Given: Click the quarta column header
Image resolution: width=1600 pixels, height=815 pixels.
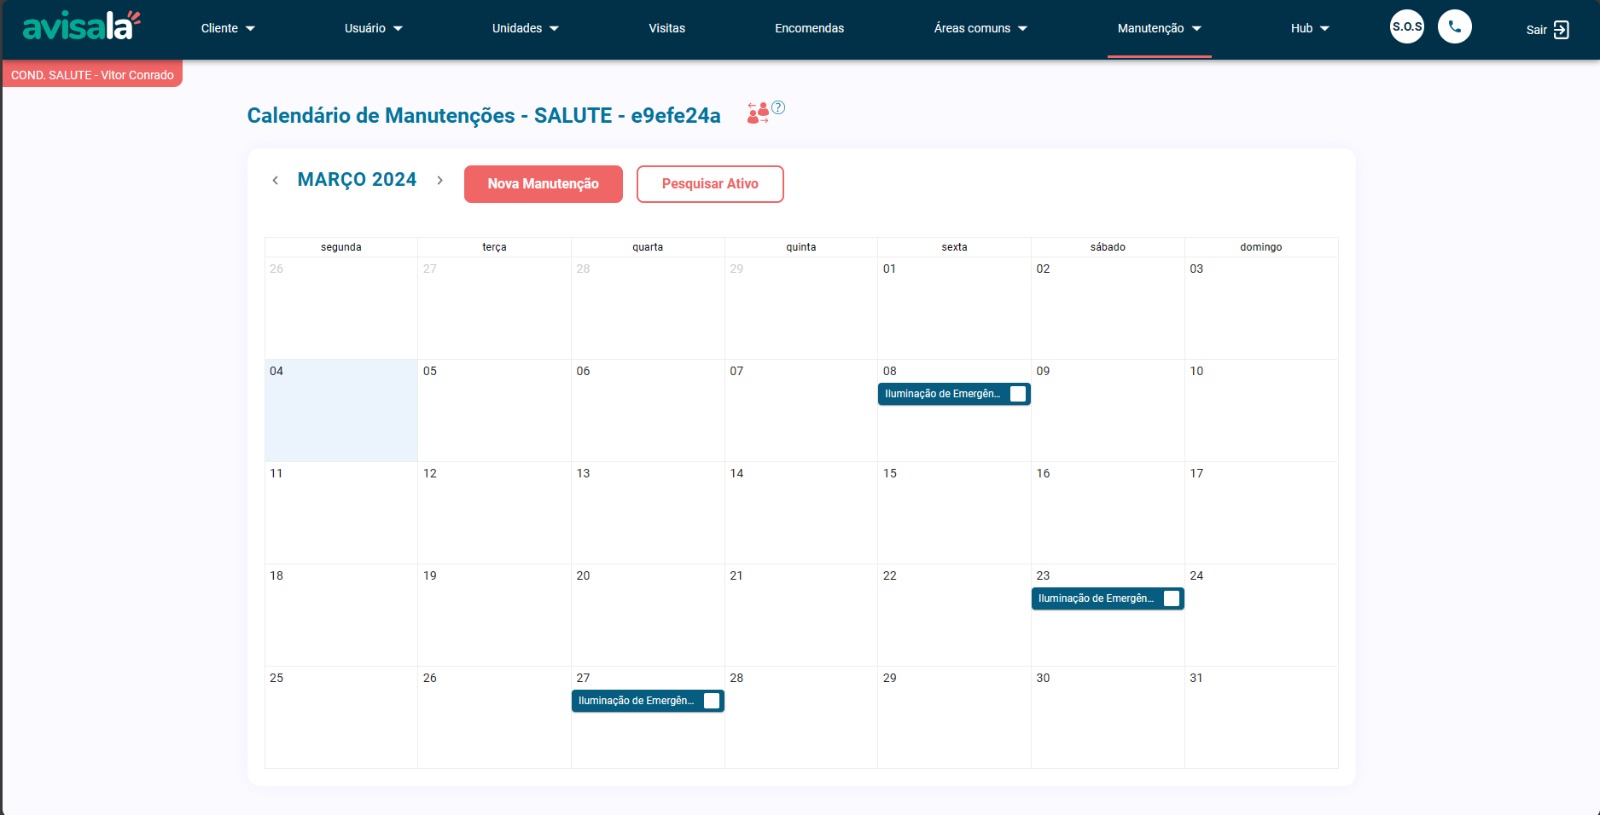Looking at the screenshot, I should [648, 247].
